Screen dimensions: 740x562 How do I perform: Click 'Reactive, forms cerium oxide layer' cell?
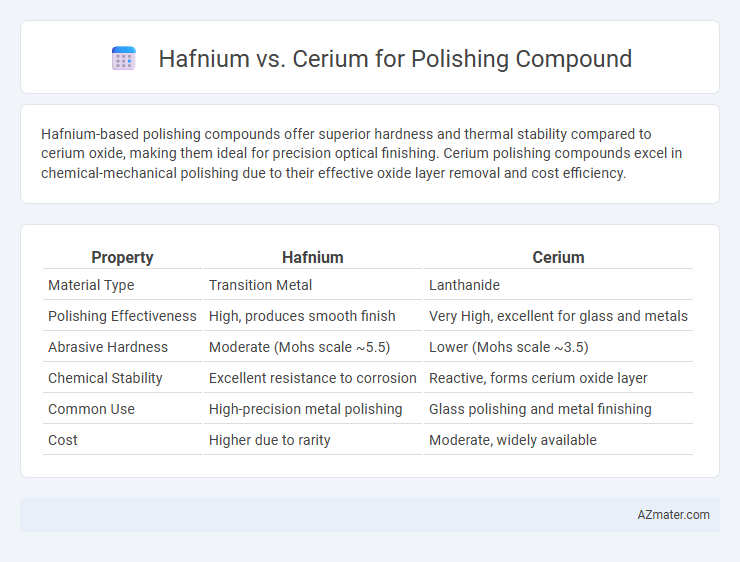[x=538, y=378]
